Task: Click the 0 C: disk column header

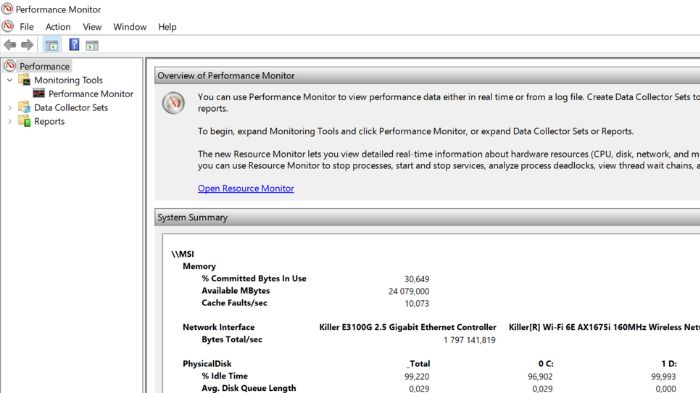Action: click(x=546, y=364)
